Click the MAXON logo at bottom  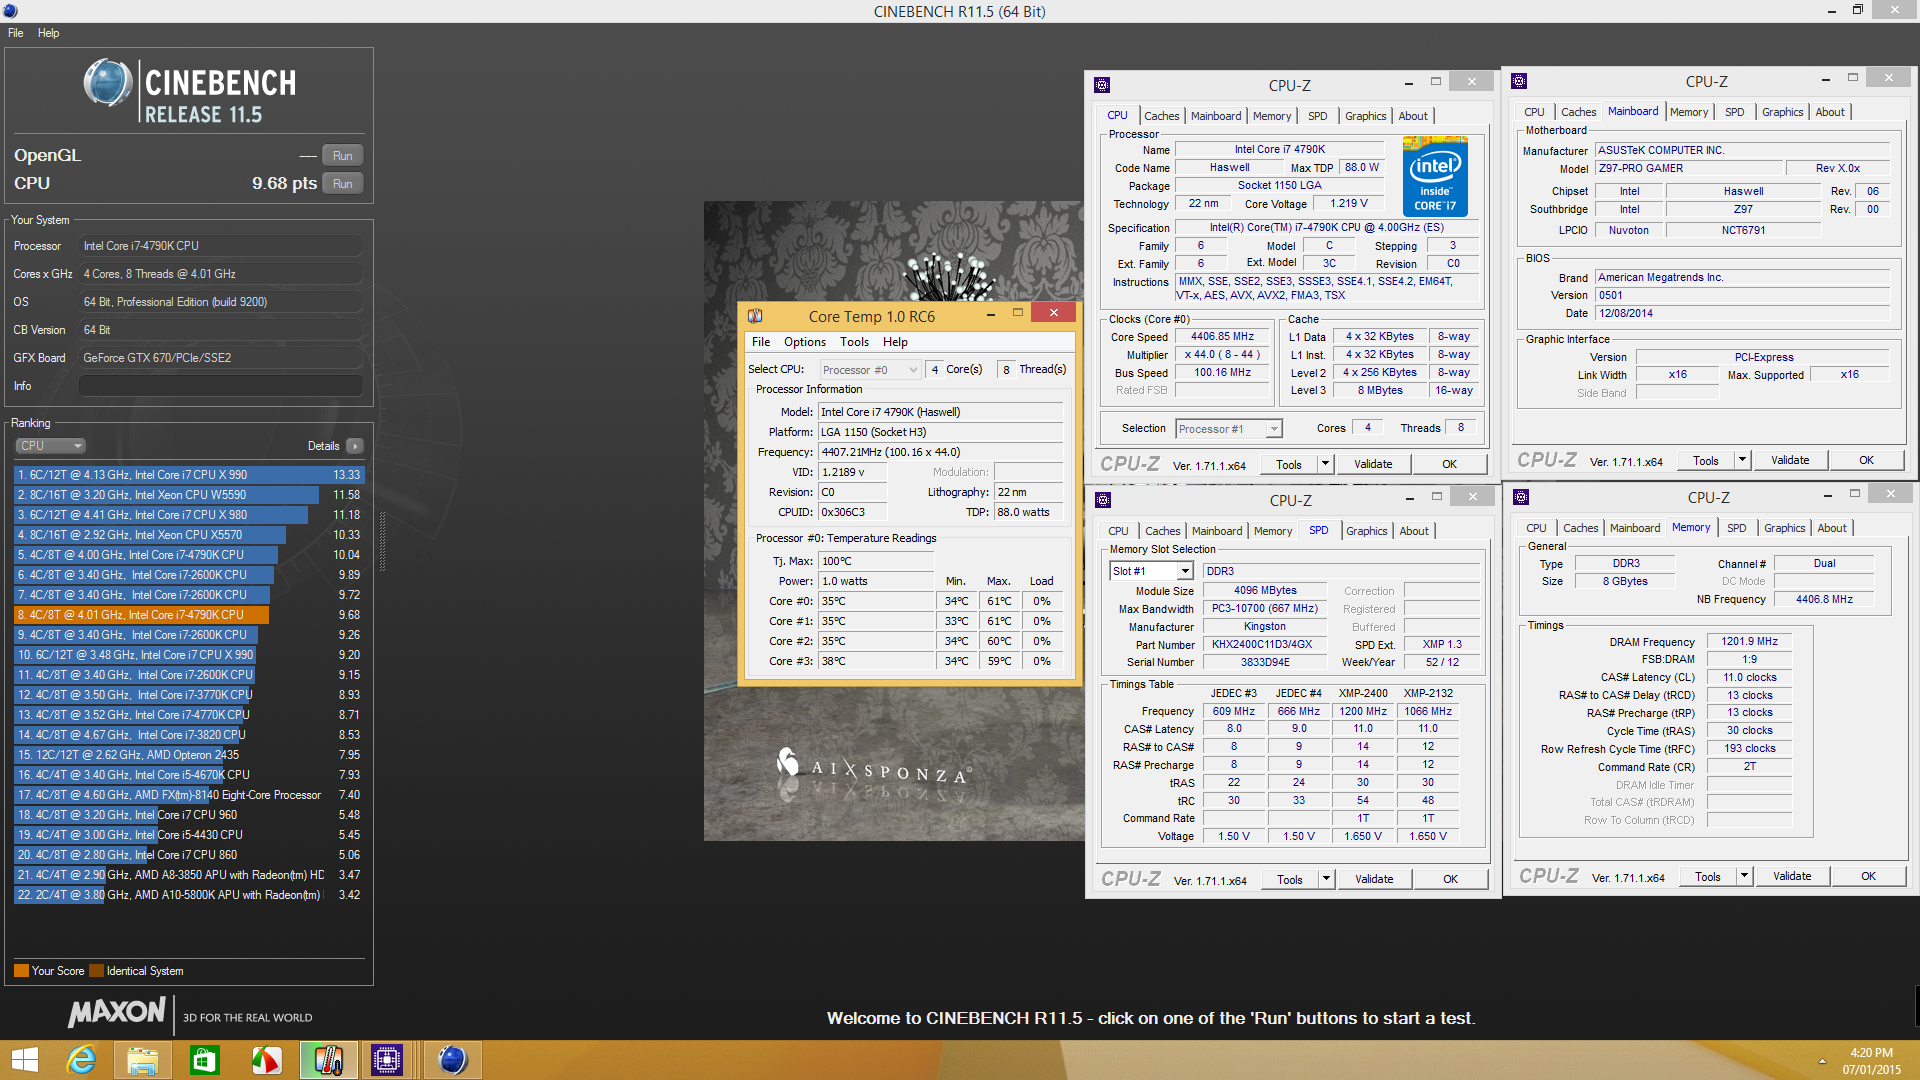pos(116,1013)
